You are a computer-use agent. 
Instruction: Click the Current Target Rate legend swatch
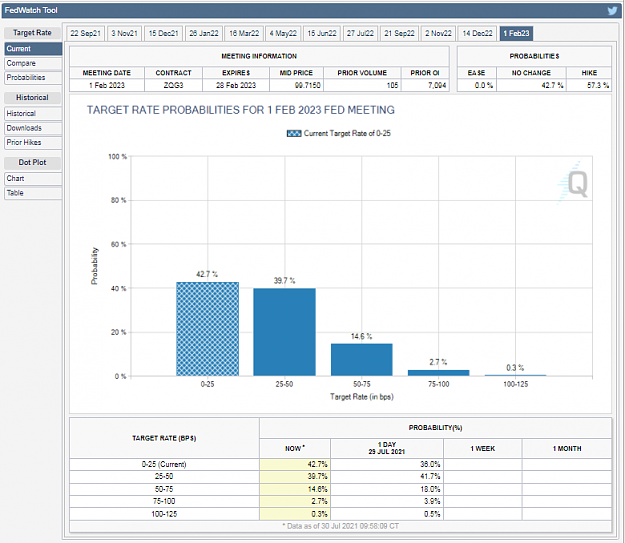pos(294,134)
